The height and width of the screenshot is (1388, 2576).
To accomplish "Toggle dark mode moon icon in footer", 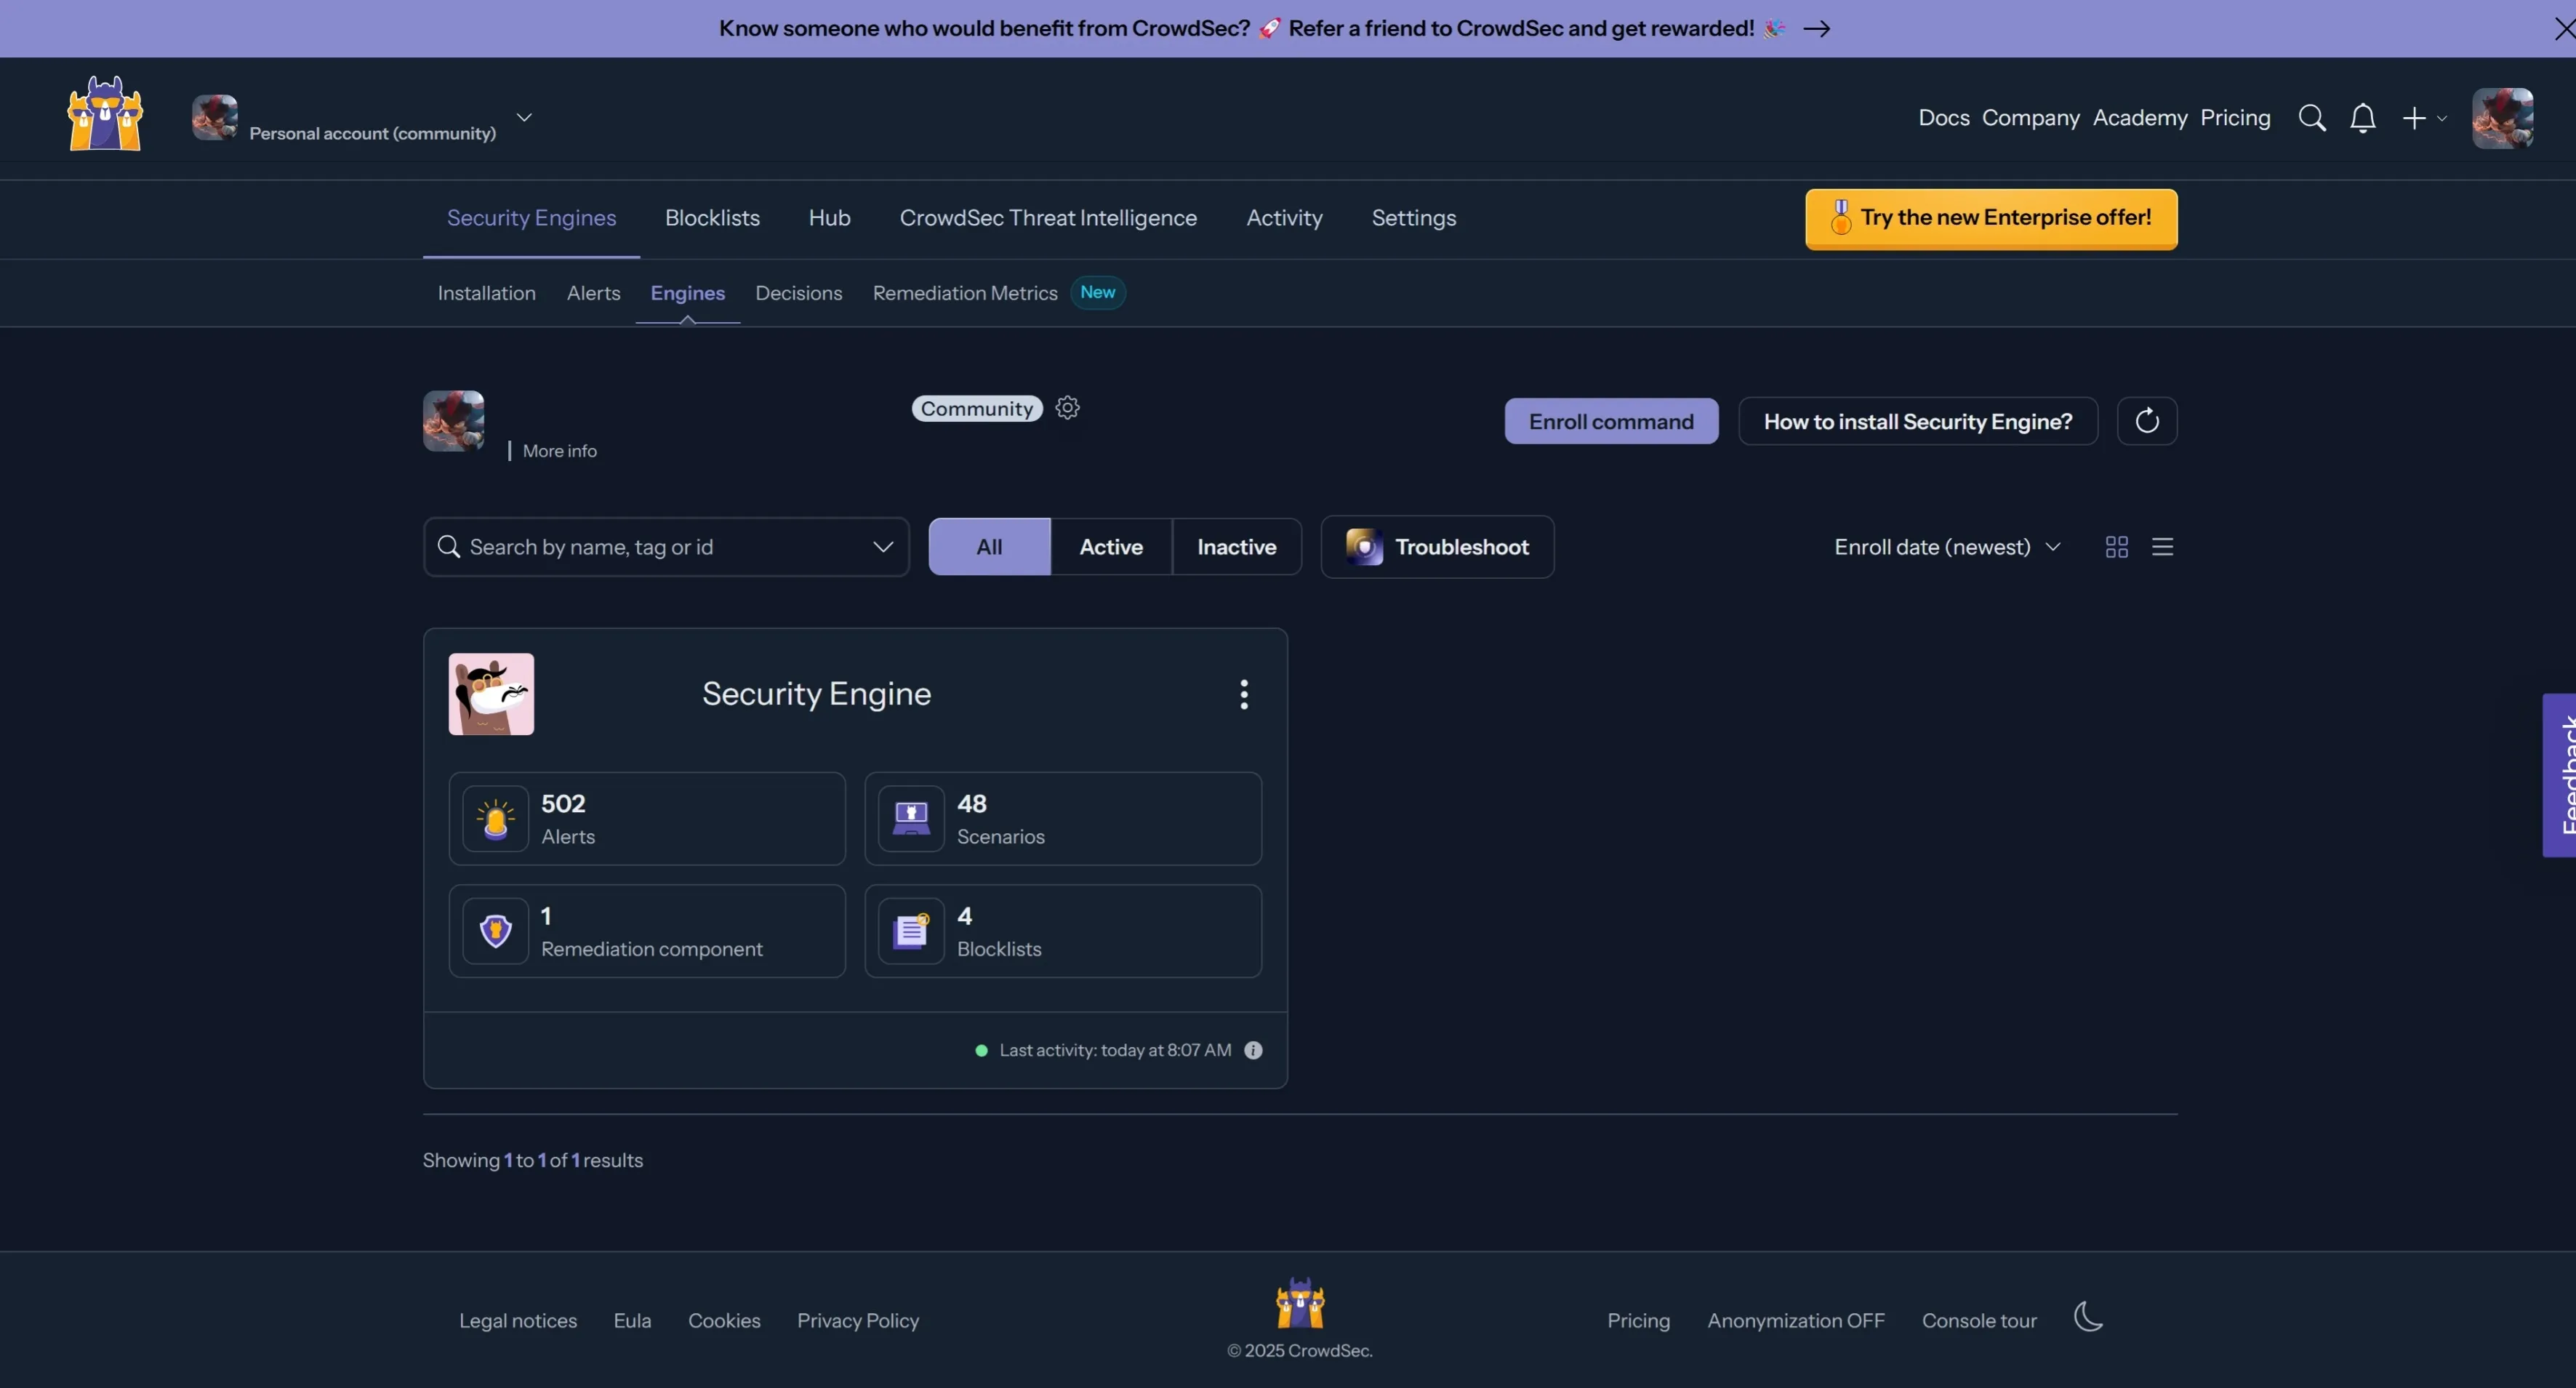I will tap(2087, 1317).
